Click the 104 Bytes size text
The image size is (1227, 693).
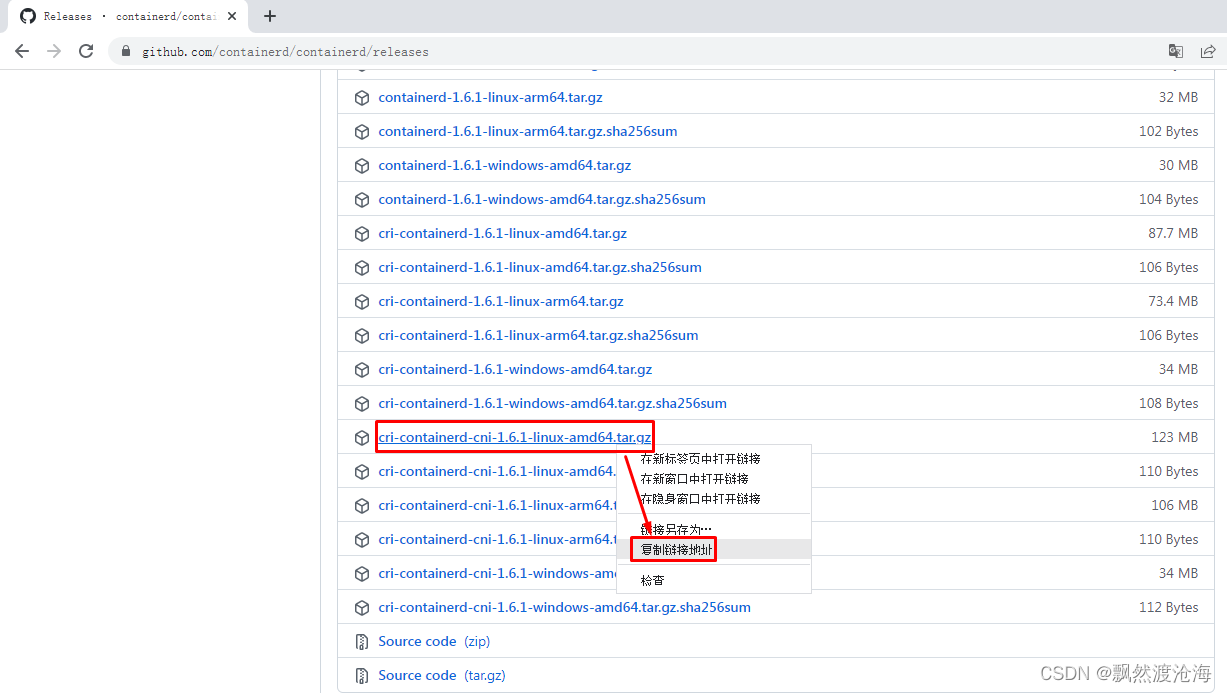tap(1168, 200)
